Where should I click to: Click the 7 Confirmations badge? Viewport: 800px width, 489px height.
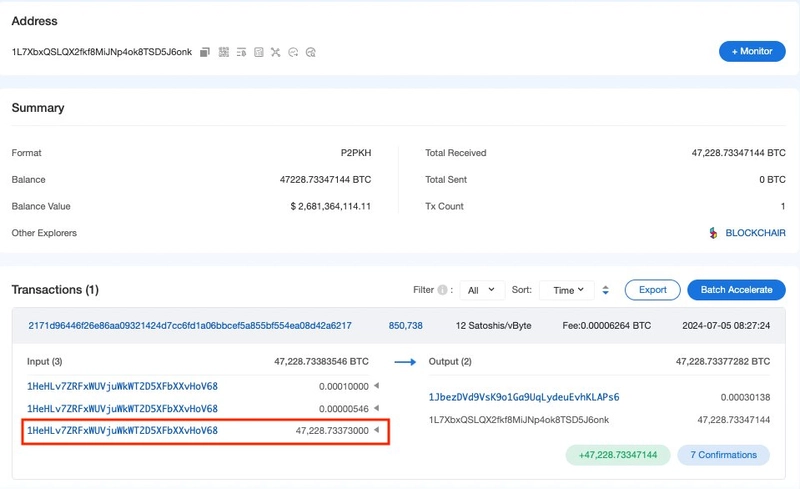723,455
